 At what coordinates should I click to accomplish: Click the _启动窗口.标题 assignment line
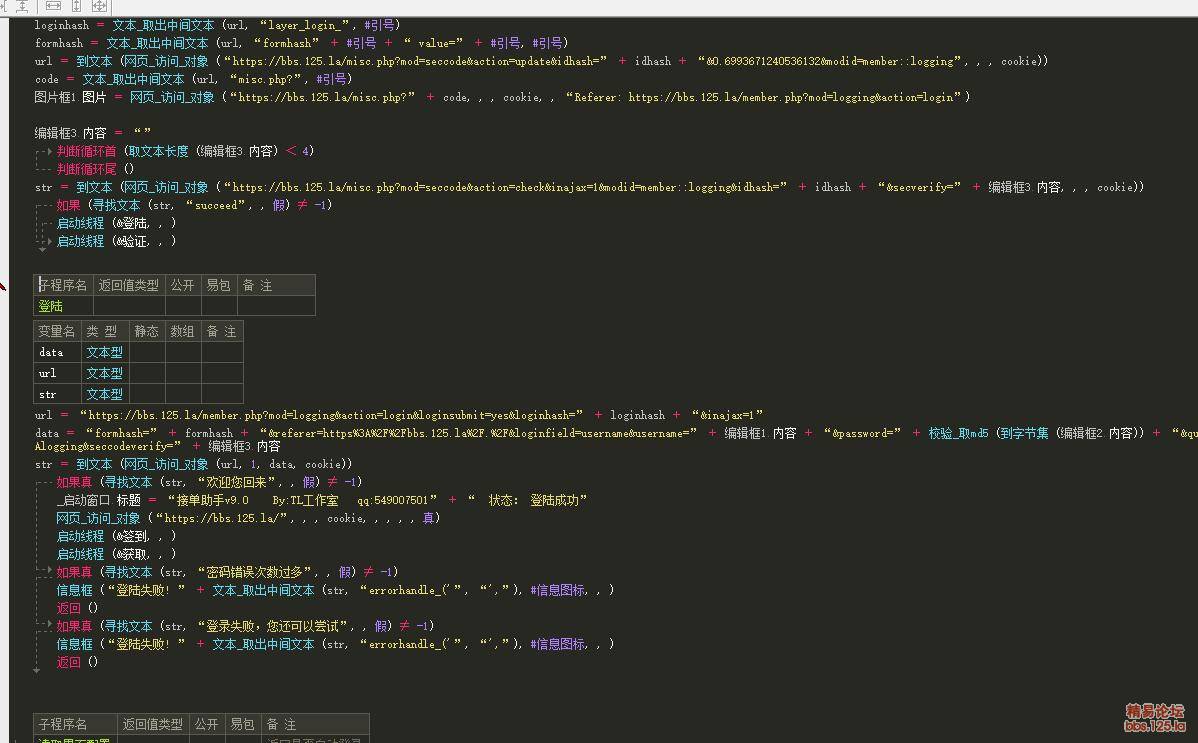pos(322,500)
